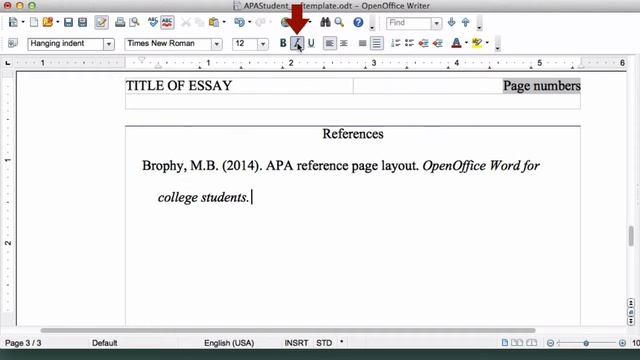Screen dimensions: 640x360
Task: Click STD selection mode in status bar
Action: (324, 343)
